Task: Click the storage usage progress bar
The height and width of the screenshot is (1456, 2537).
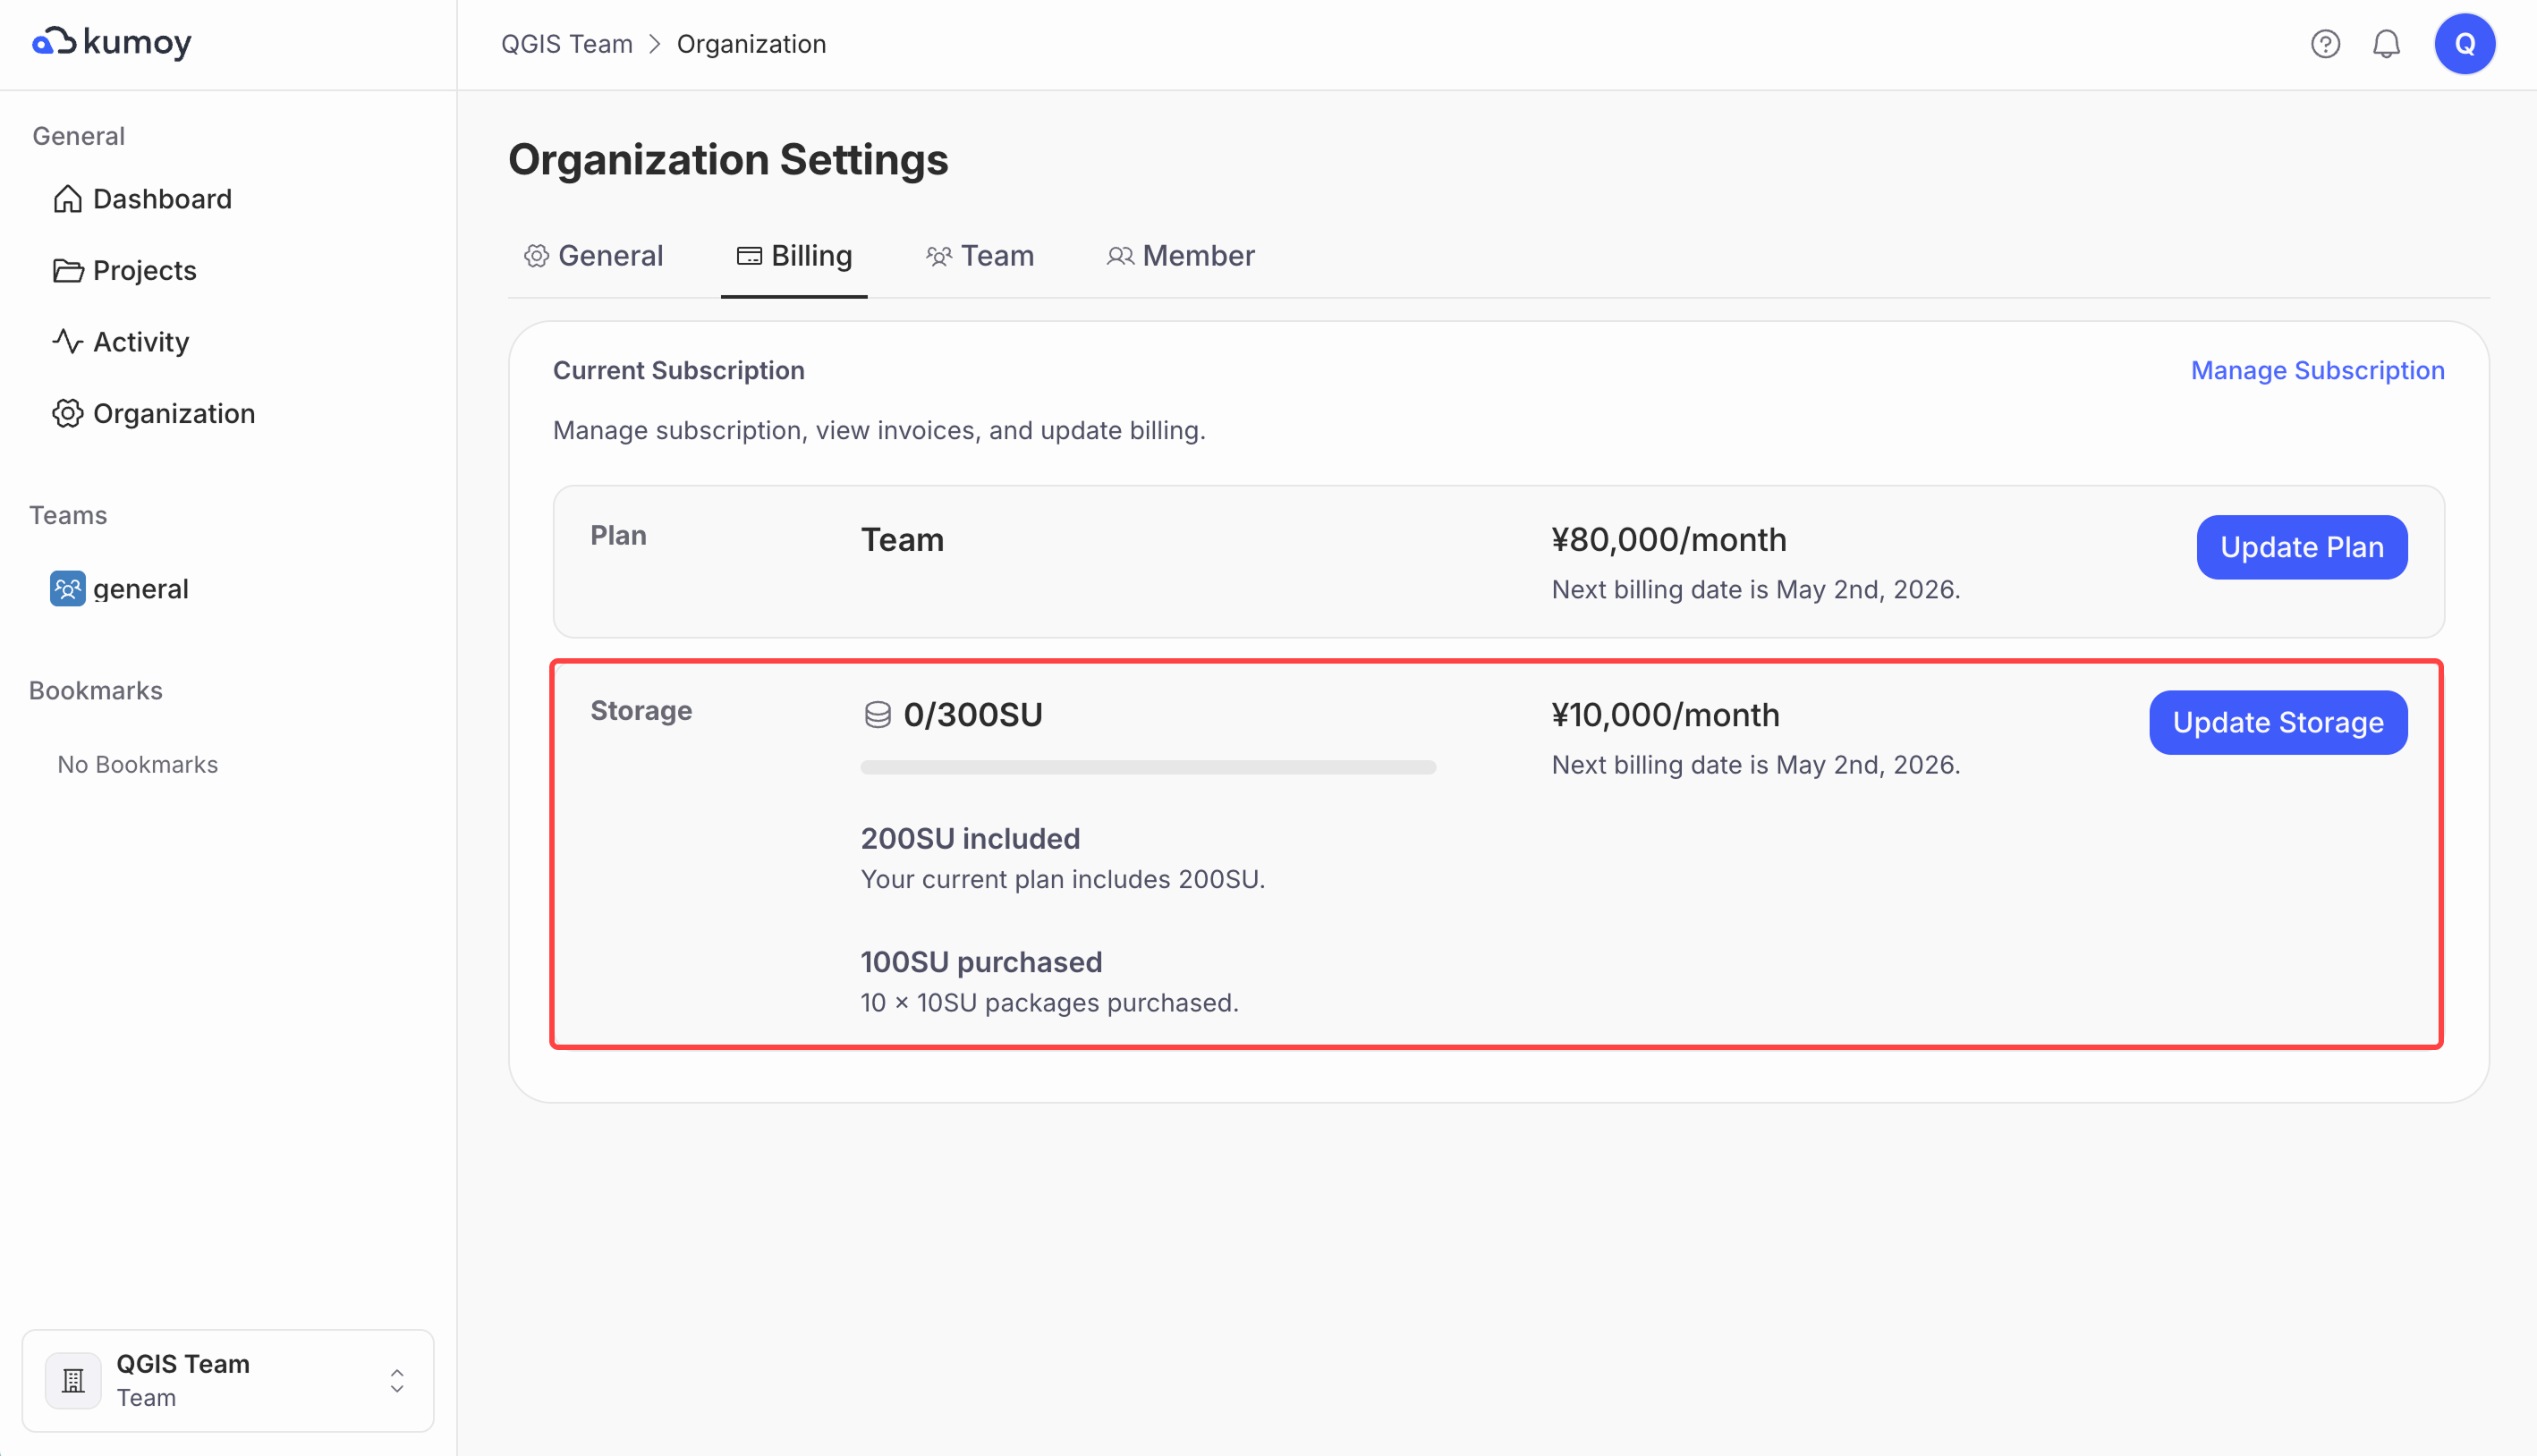Action: pyautogui.click(x=1147, y=767)
